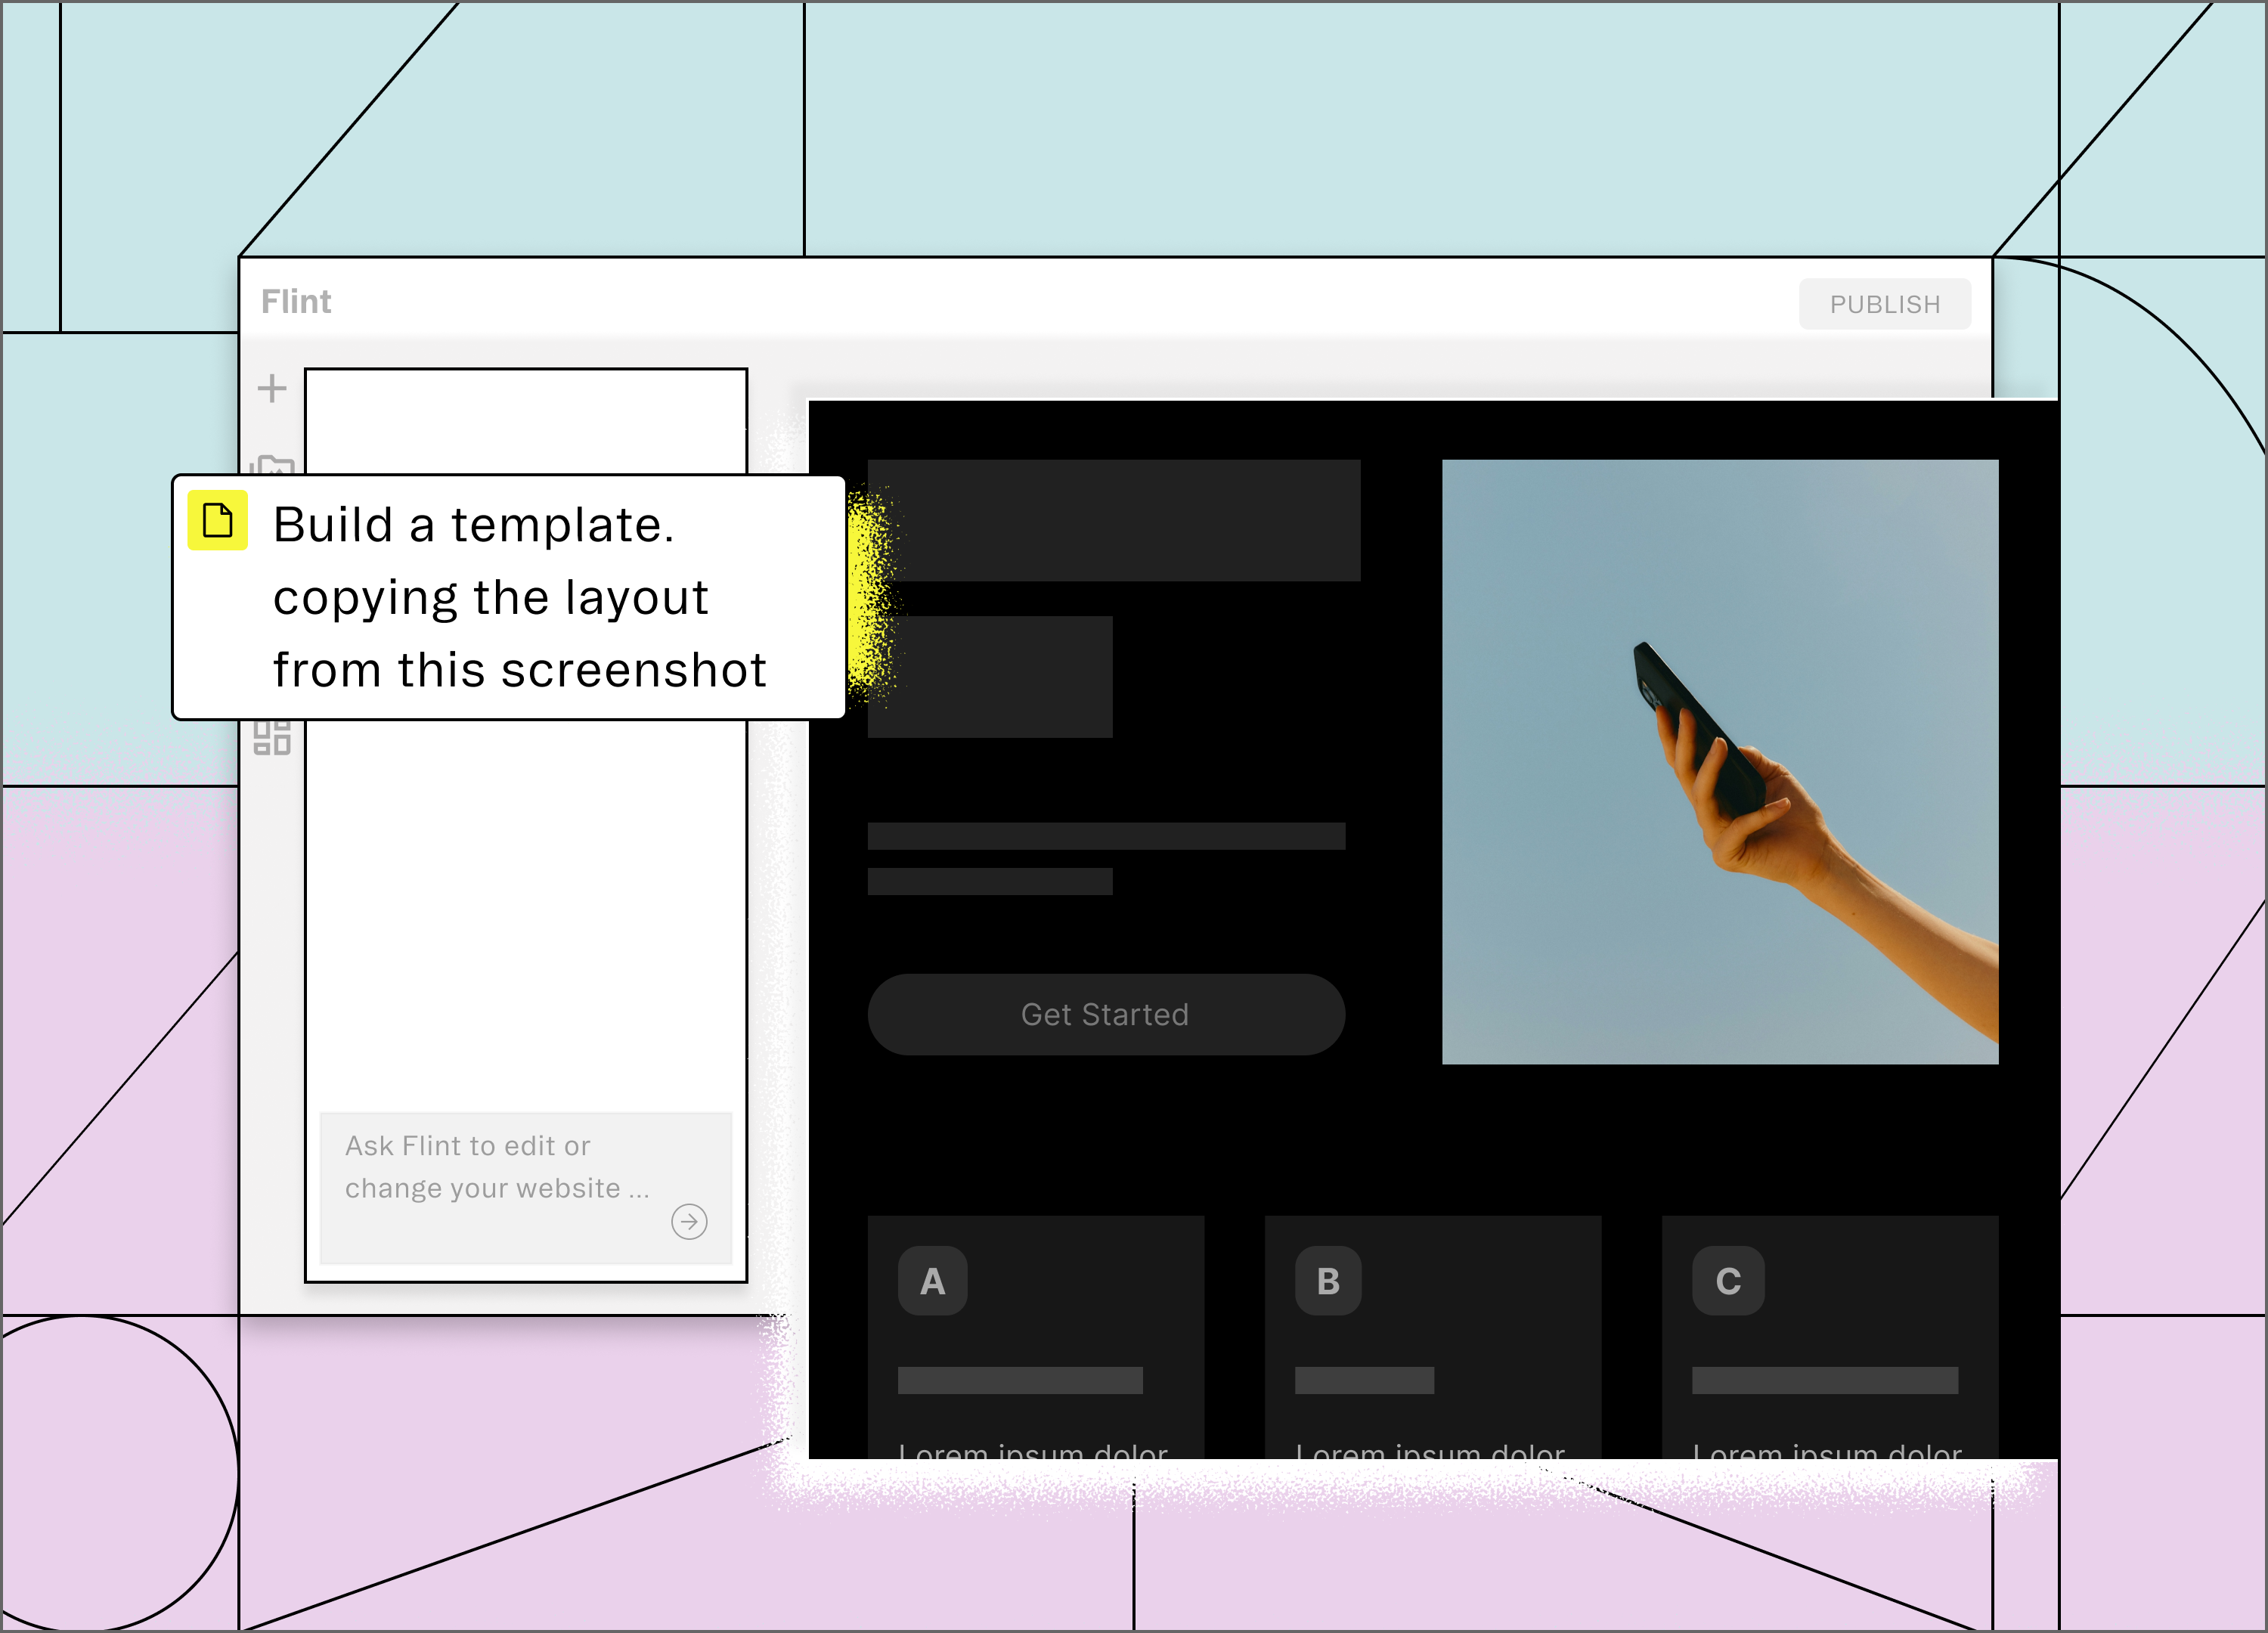Click the short paragraph placeholder line
This screenshot has height=1633, width=2268.
990,881
